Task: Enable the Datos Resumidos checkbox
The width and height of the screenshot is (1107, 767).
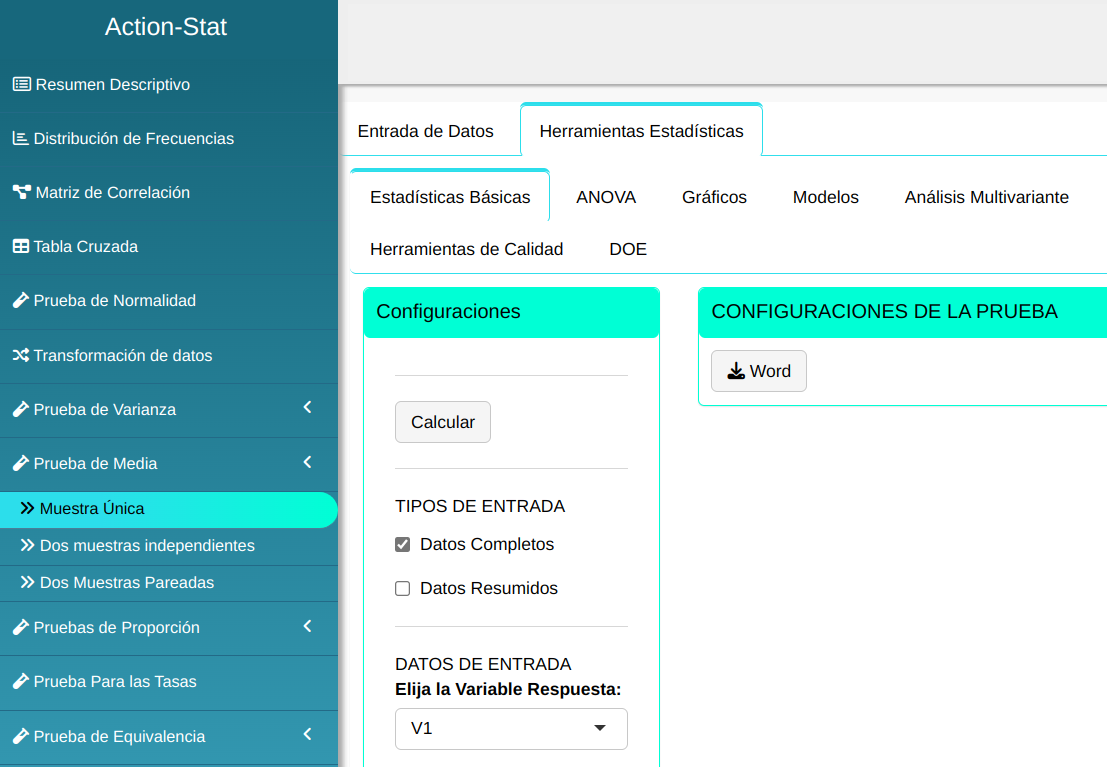Action: [x=403, y=589]
